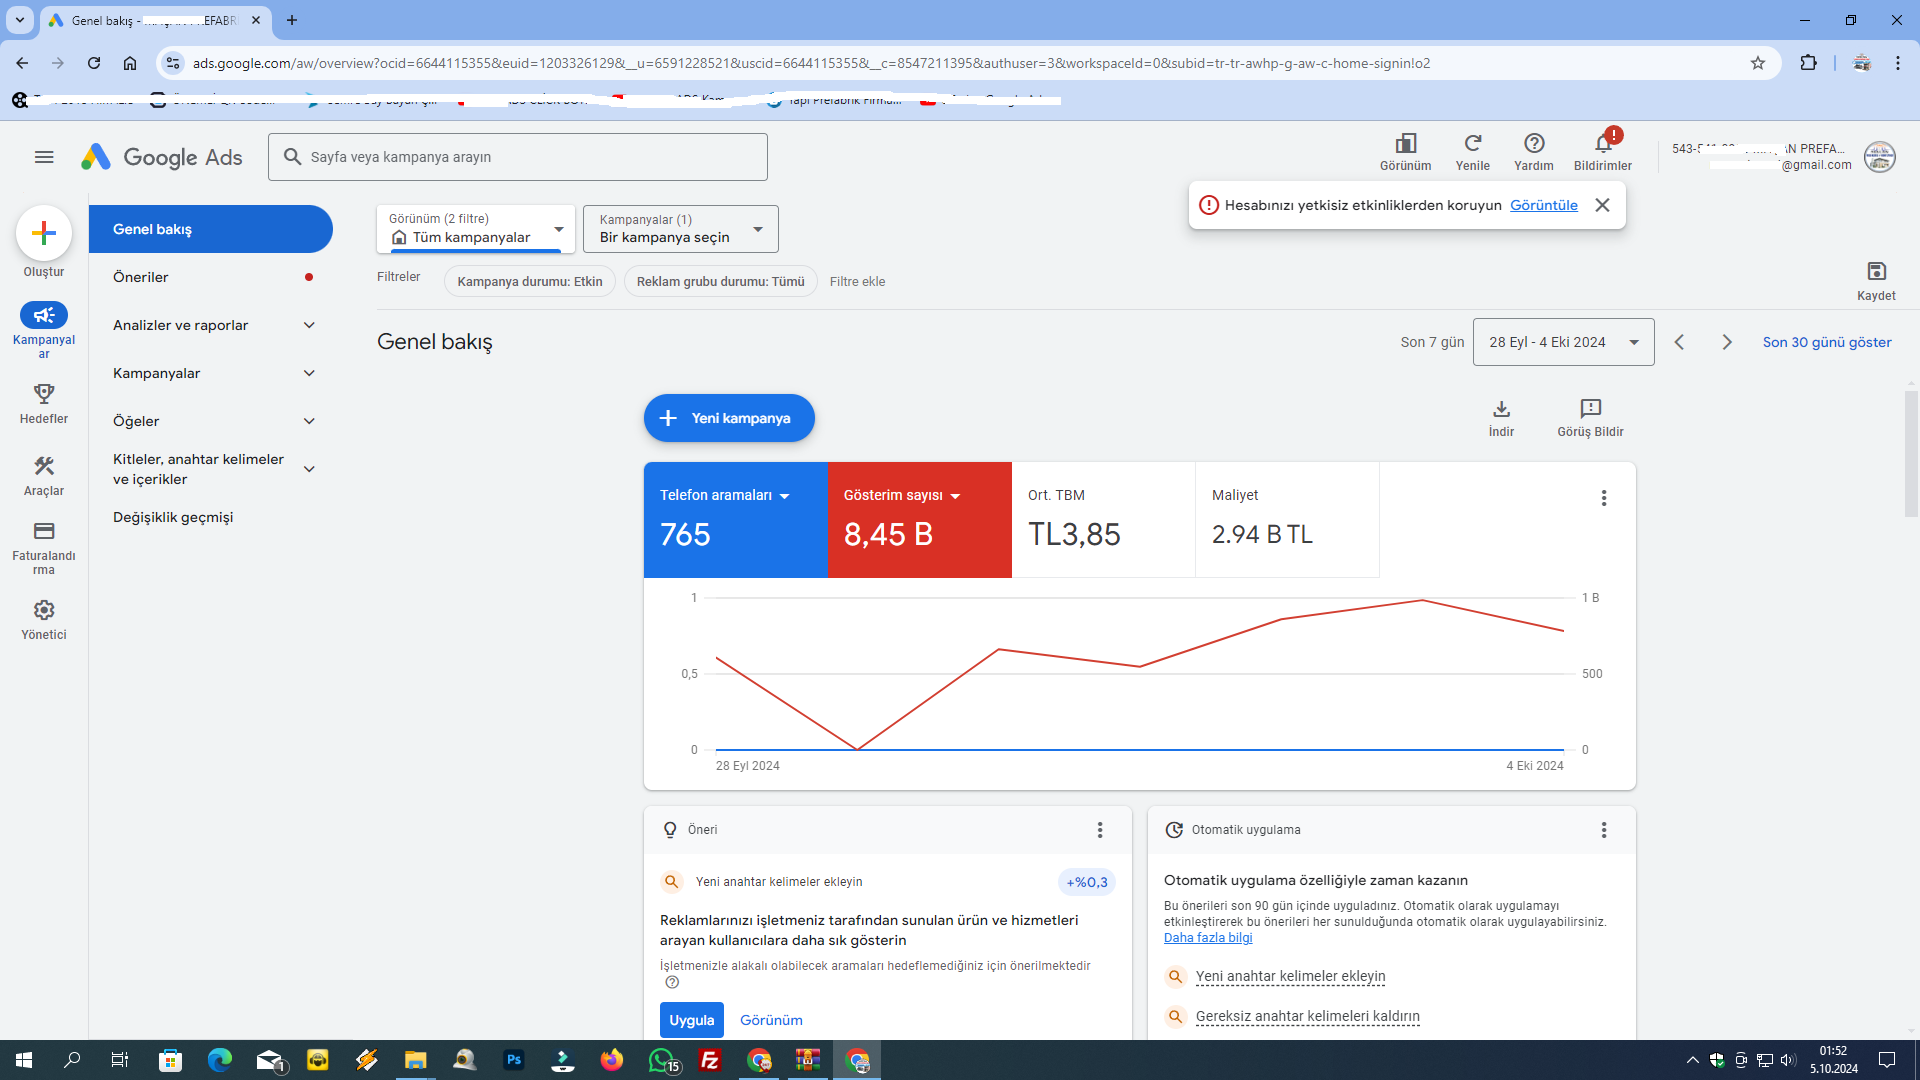Open Windows Start menu
The image size is (1920, 1080).
(x=24, y=1060)
